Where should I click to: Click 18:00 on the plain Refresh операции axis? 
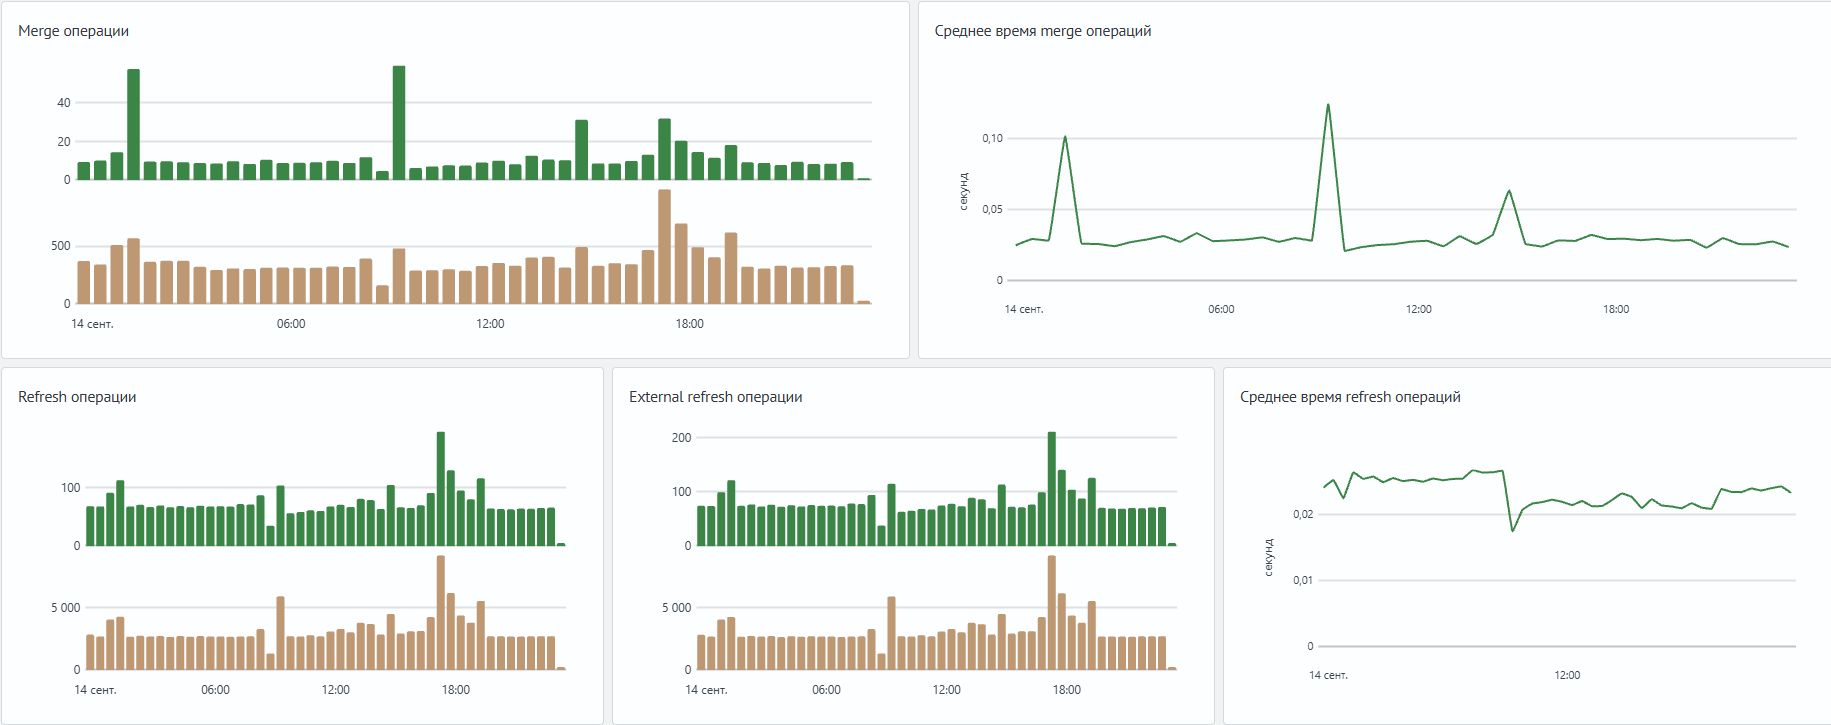point(456,690)
